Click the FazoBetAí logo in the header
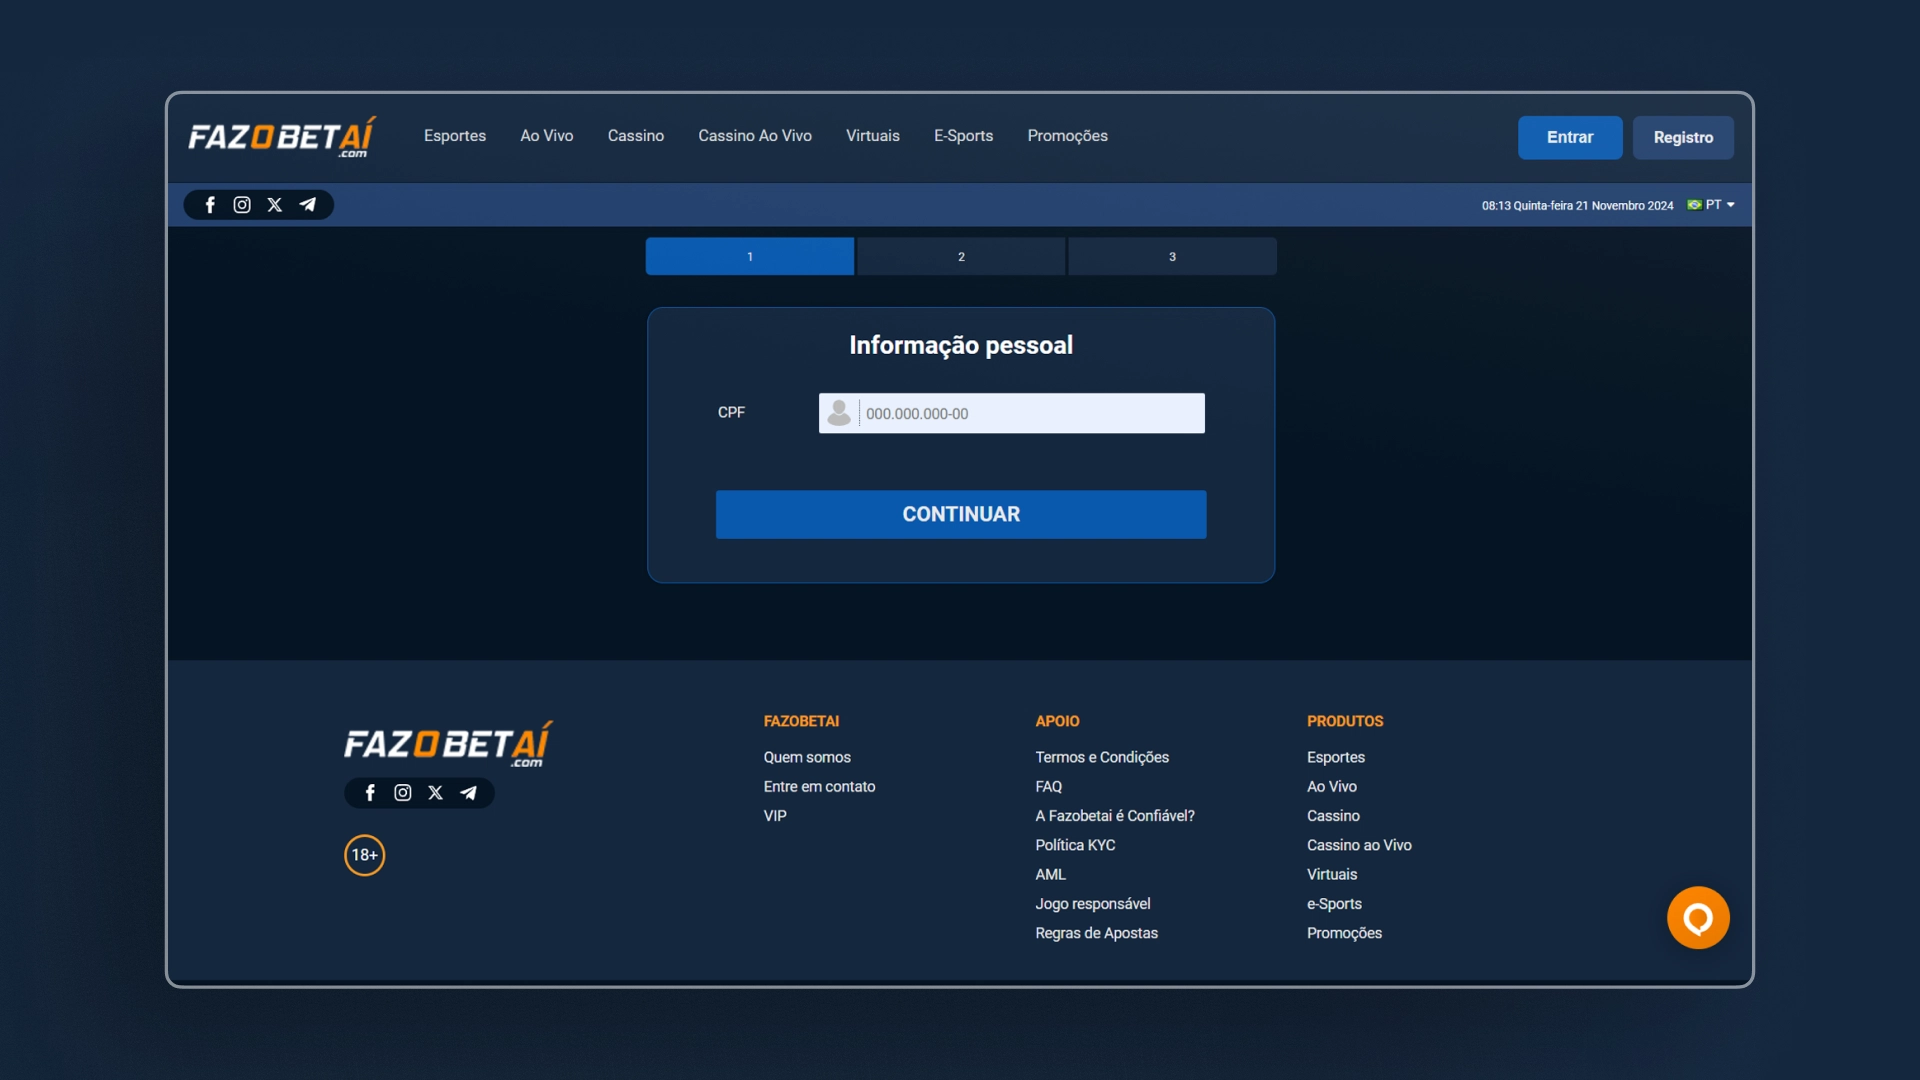1920x1080 pixels. (x=281, y=137)
